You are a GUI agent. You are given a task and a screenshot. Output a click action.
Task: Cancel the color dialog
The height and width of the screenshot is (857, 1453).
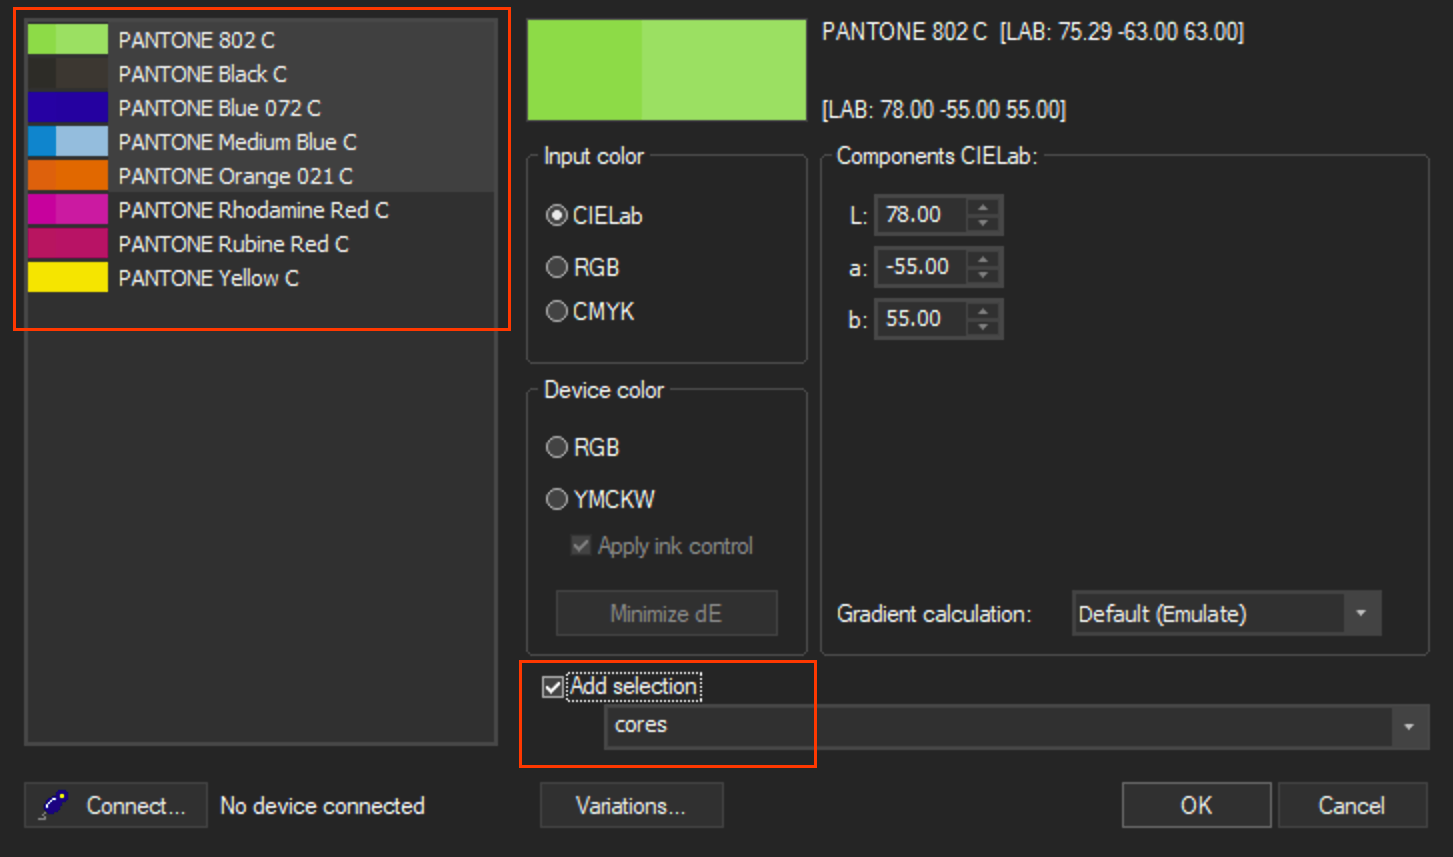coord(1352,805)
